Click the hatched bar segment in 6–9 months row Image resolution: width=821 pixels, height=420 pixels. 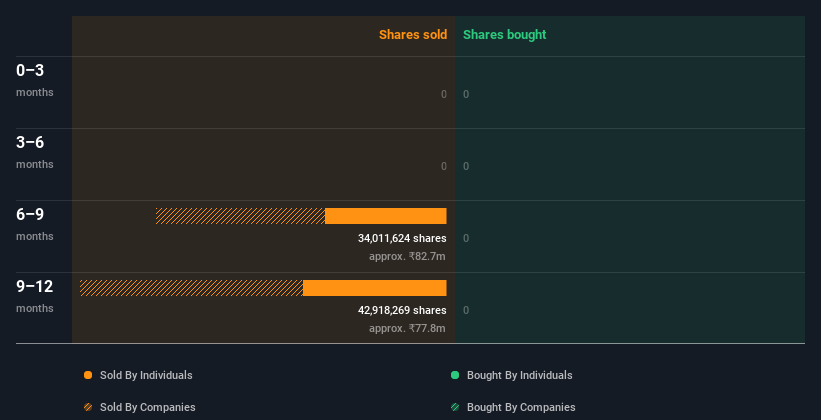240,216
